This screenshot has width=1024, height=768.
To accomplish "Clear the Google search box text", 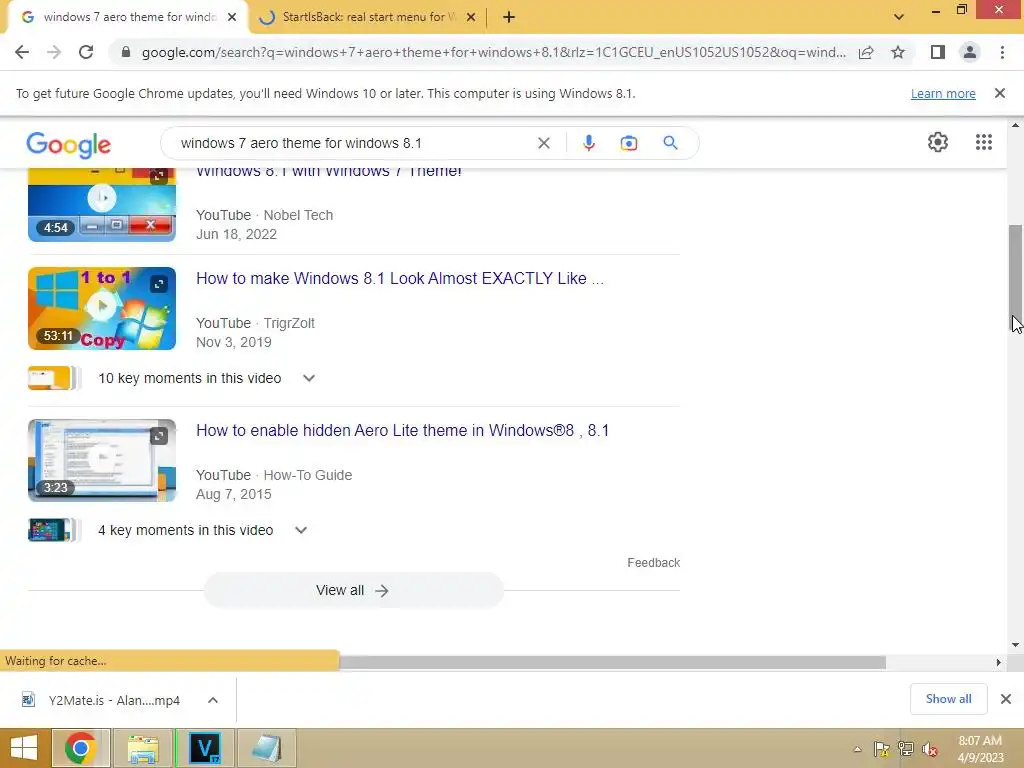I will coord(543,143).
